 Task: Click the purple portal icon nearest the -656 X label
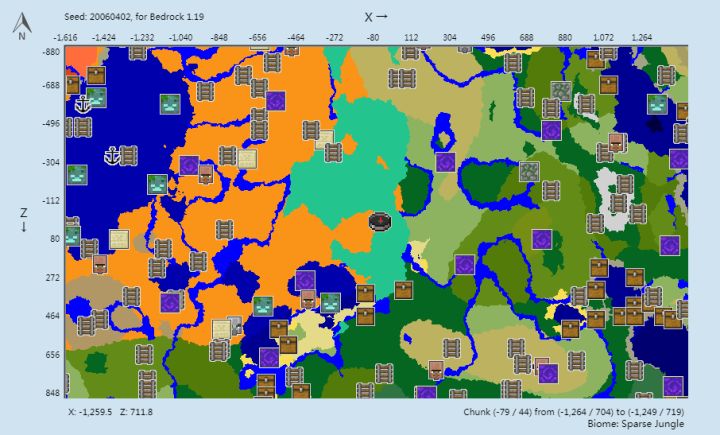coord(276,101)
